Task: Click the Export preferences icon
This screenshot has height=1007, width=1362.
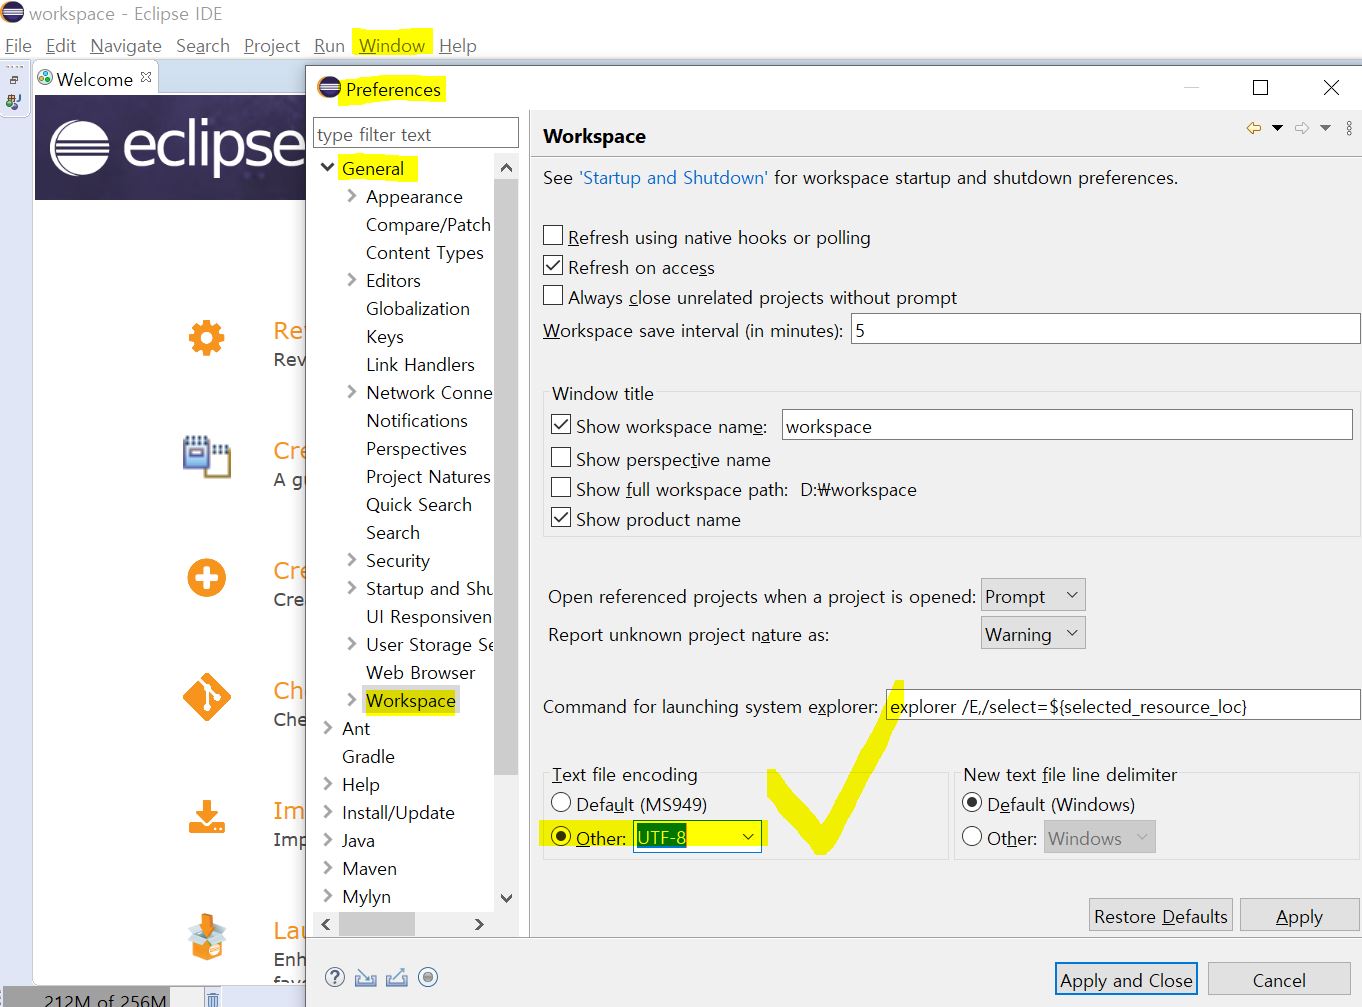Action: [x=396, y=978]
